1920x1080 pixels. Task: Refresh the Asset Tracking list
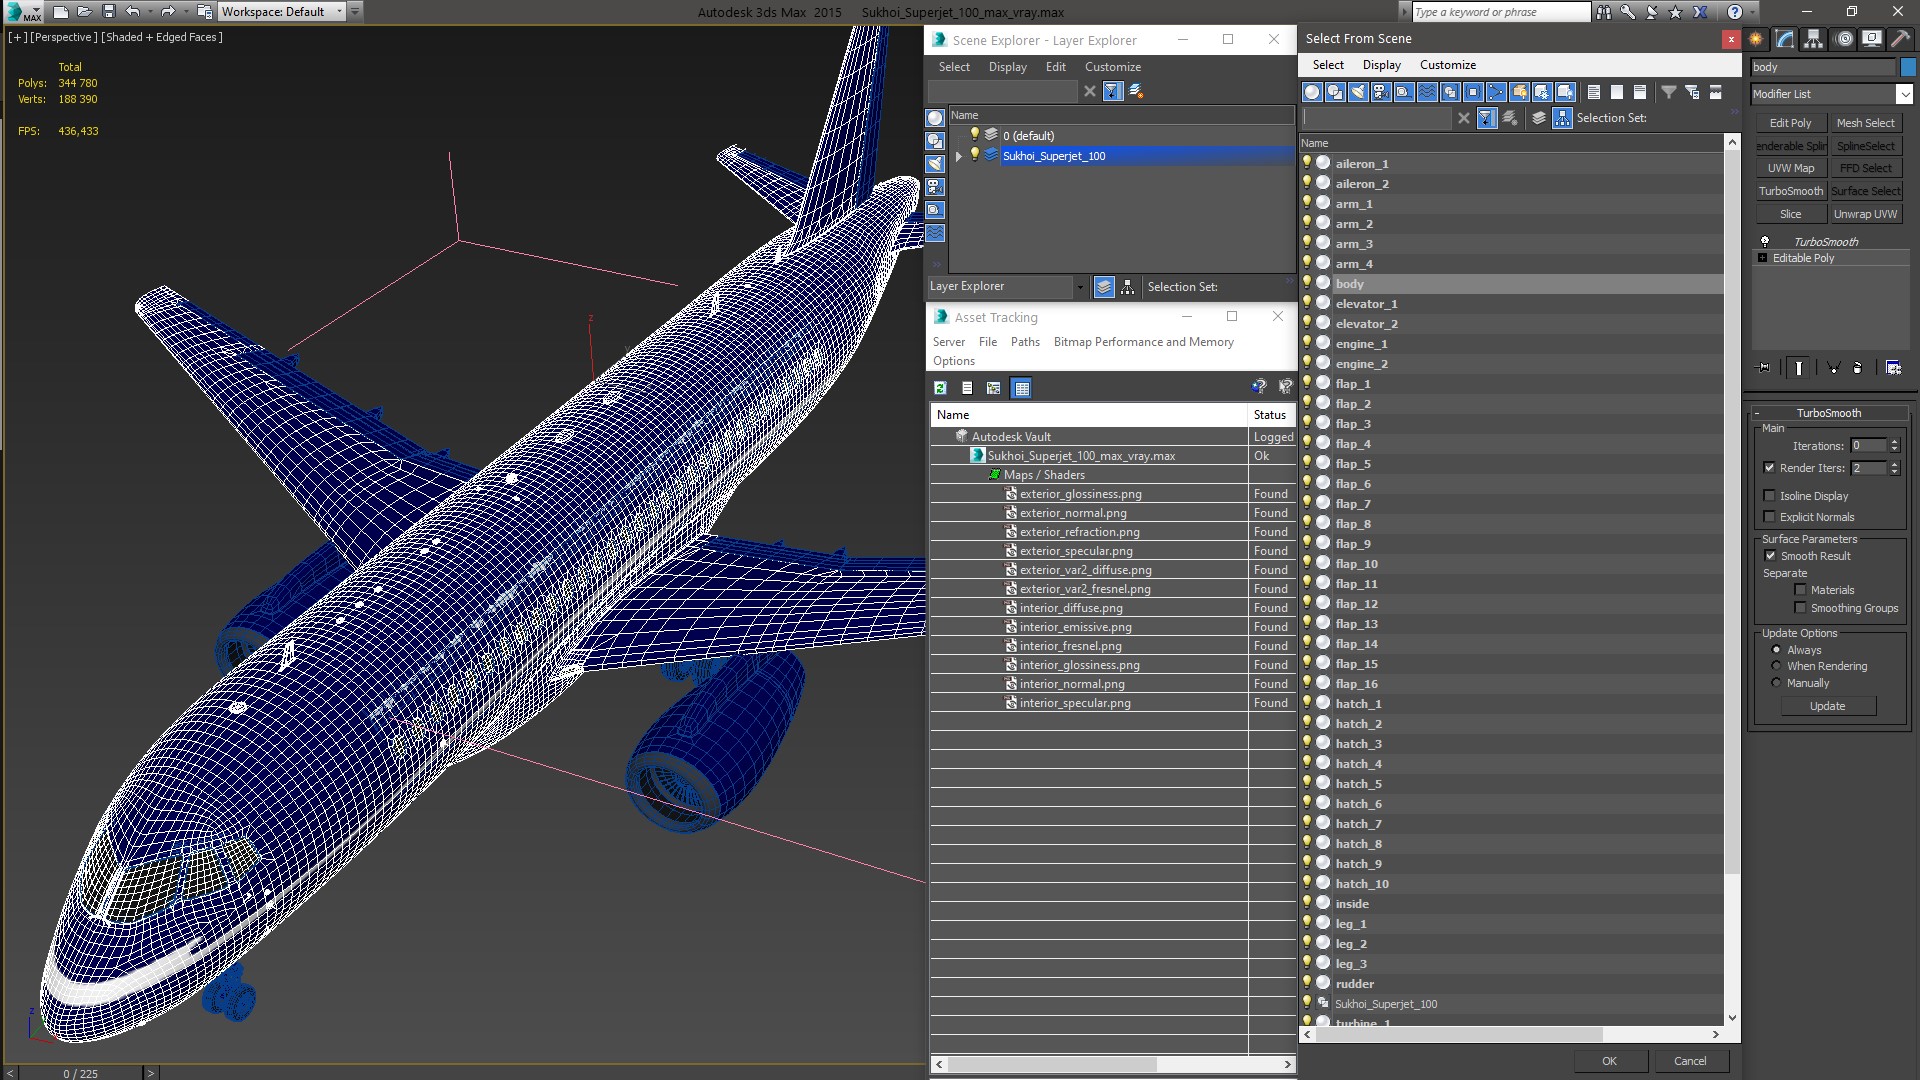(x=940, y=388)
